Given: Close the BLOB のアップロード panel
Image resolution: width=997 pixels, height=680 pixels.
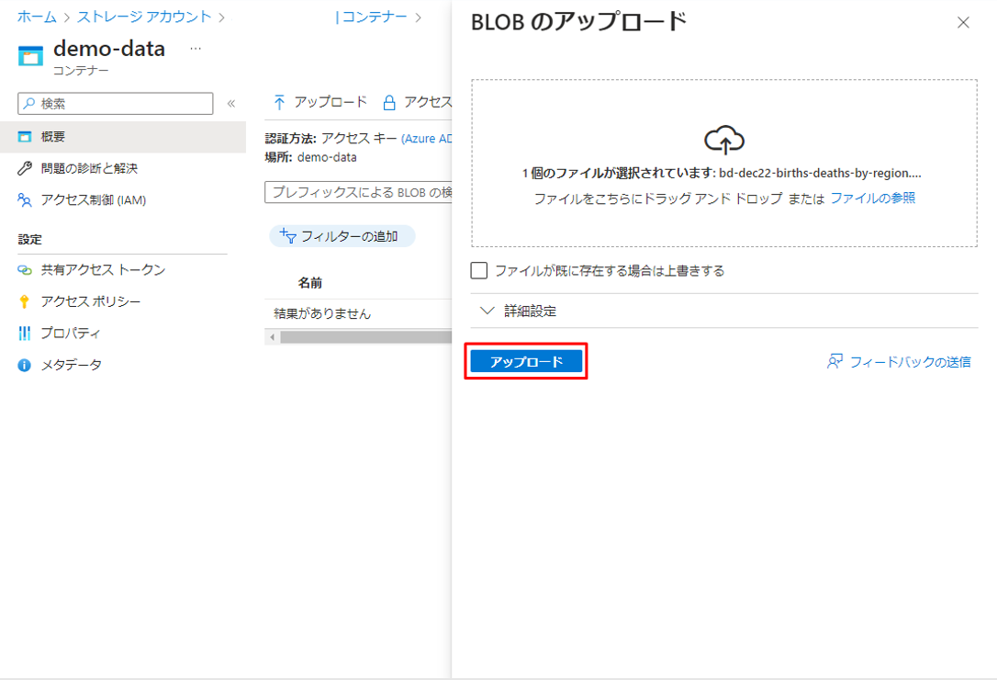Looking at the screenshot, I should point(963,23).
